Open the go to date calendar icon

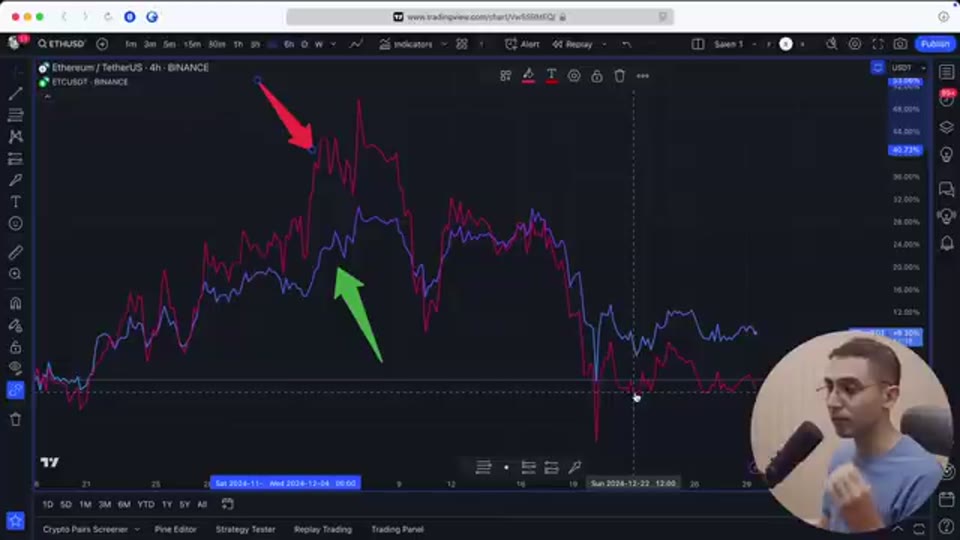[227, 504]
